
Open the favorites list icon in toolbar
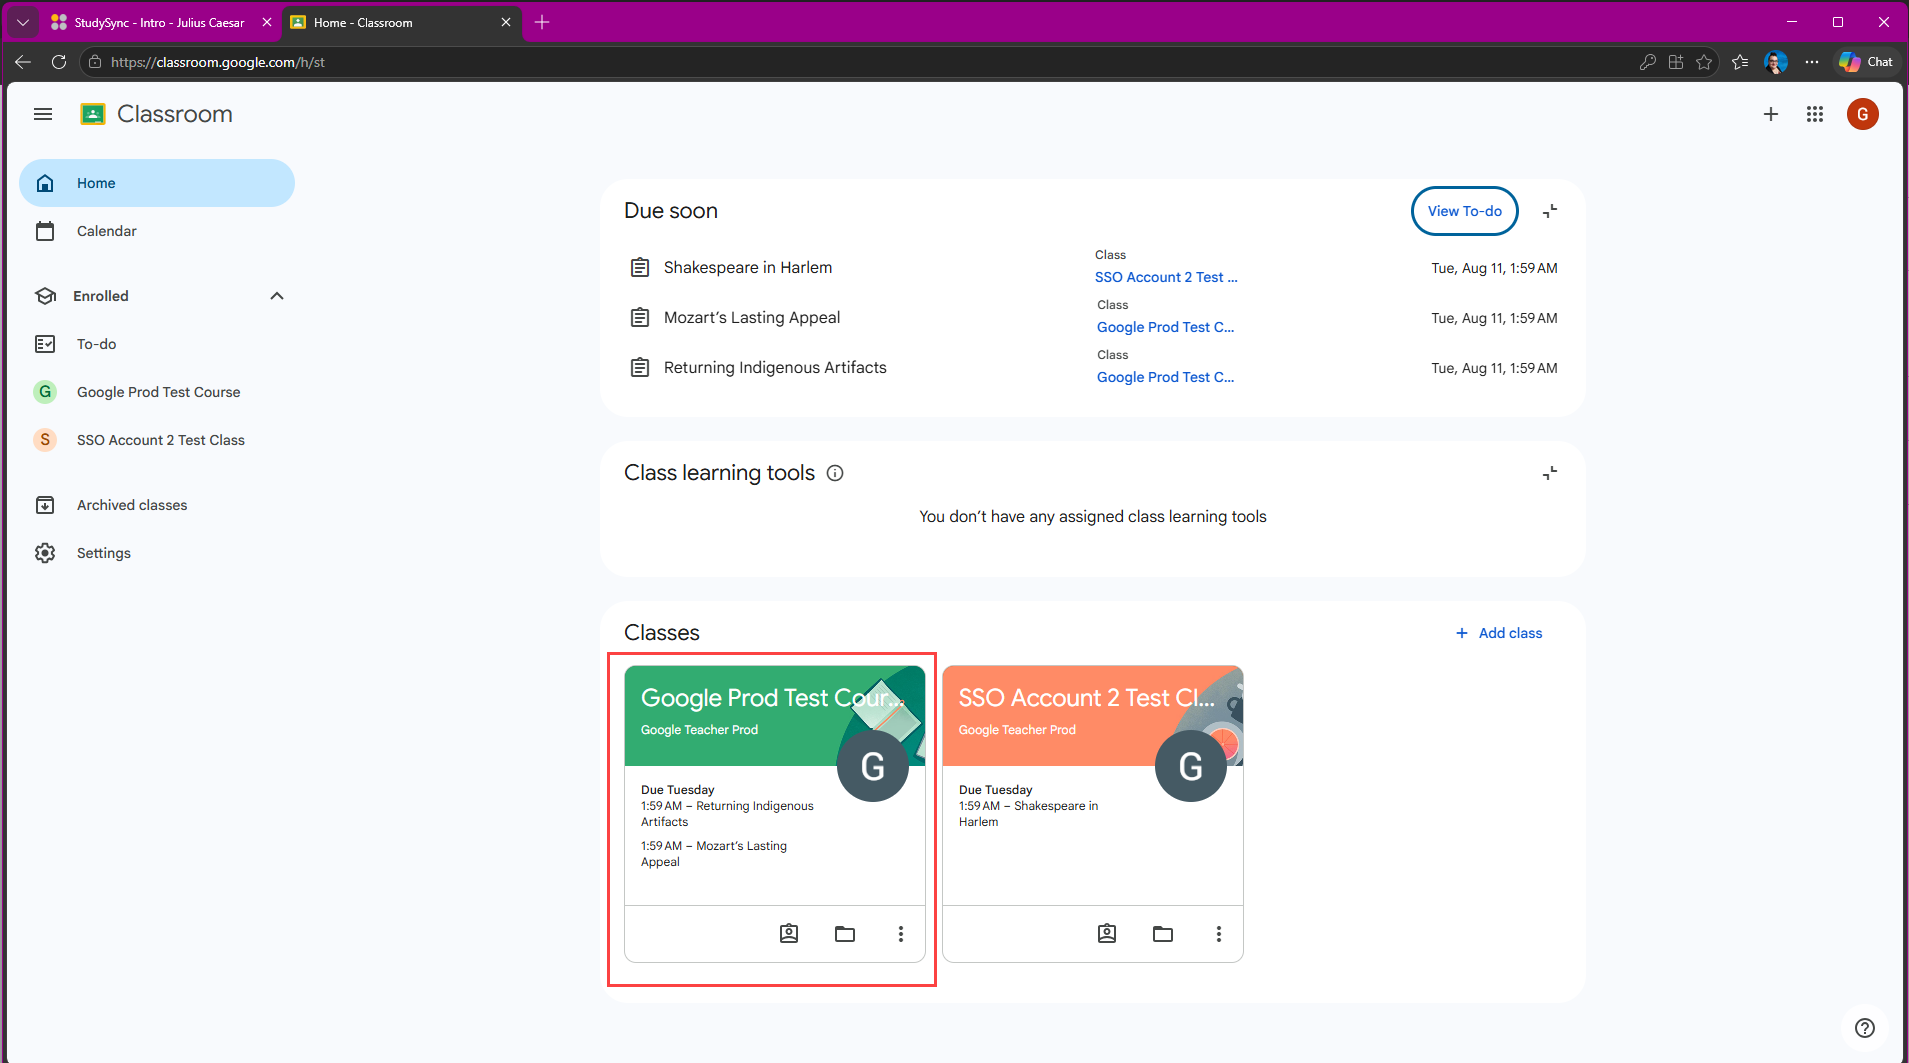pos(1740,62)
